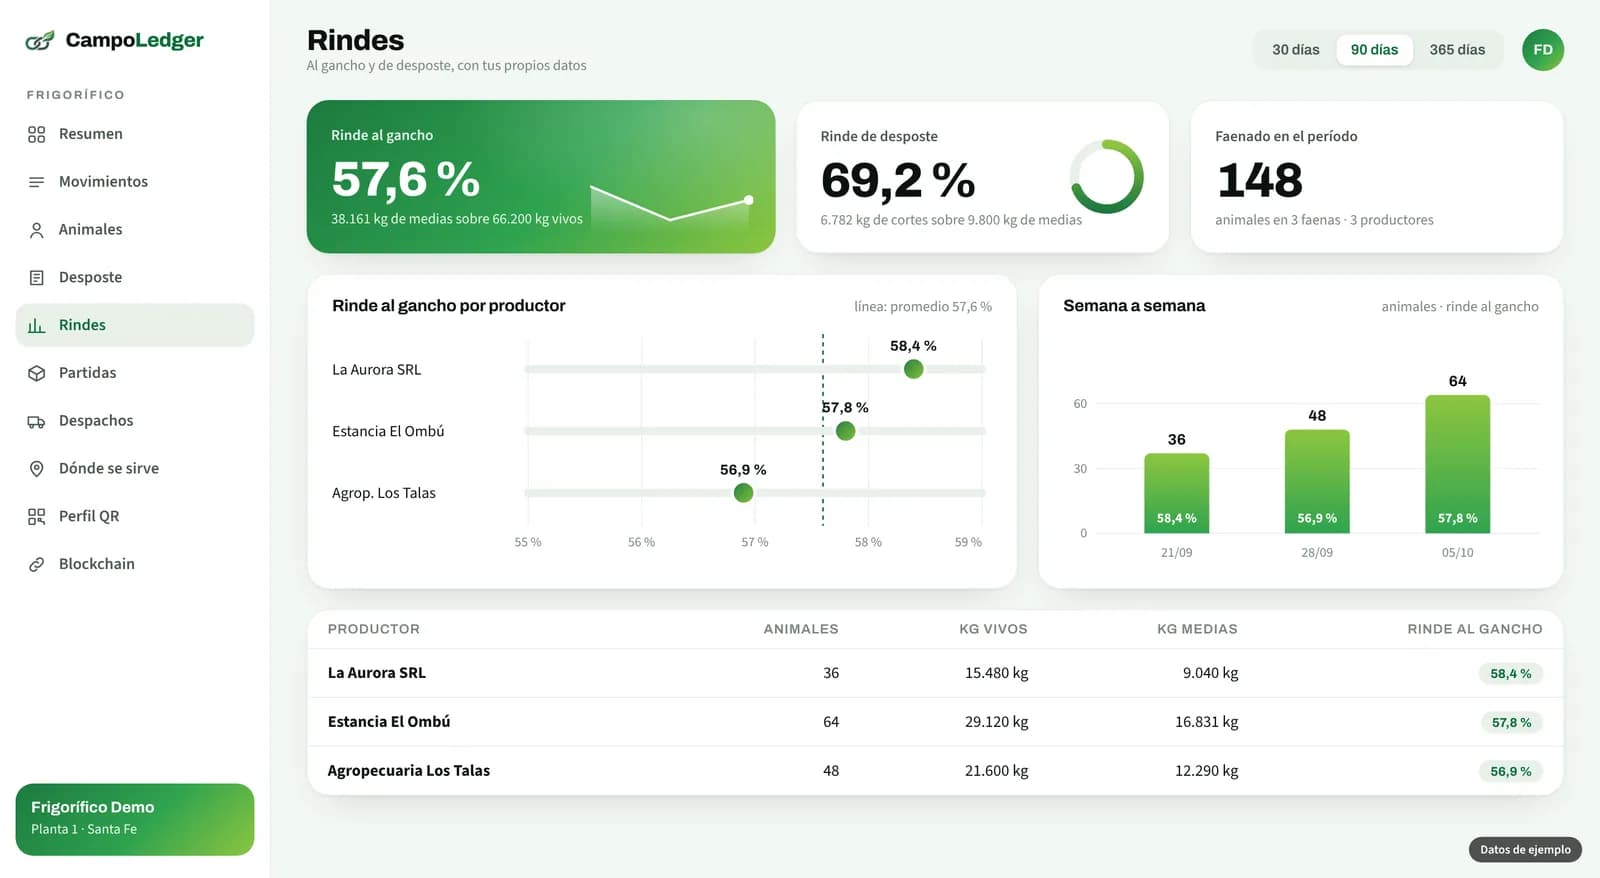Click the Animales person icon

click(x=37, y=230)
